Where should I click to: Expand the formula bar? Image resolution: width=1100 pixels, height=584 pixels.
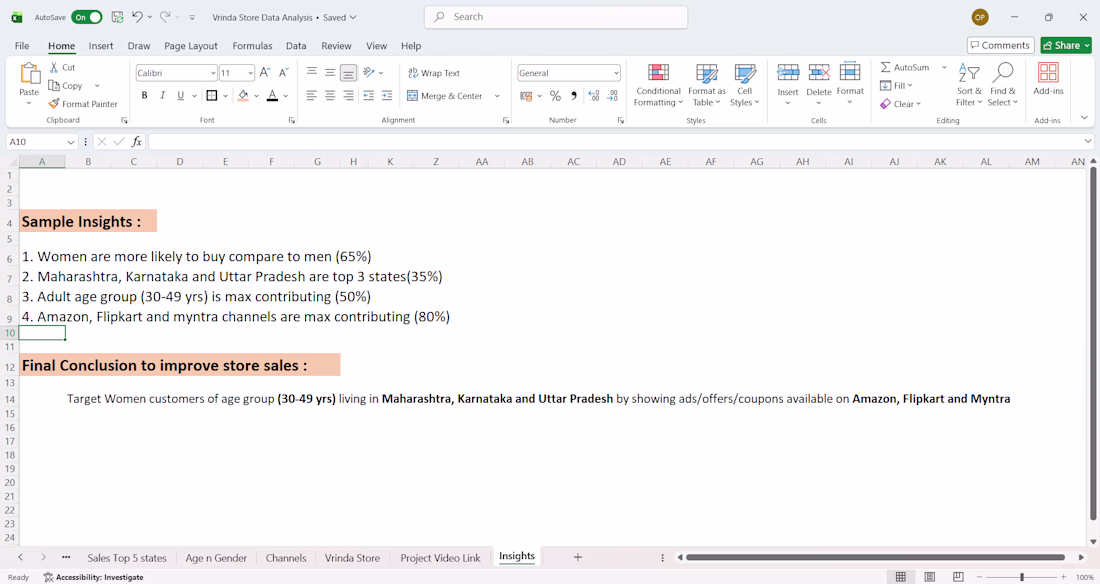point(1088,142)
